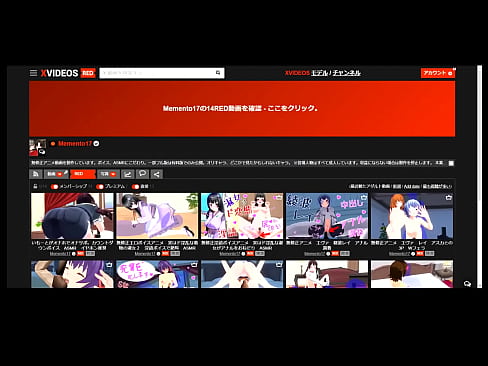Viewport: 488px width, 366px height.
Task: Open the チャンネル link in header
Action: [347, 73]
